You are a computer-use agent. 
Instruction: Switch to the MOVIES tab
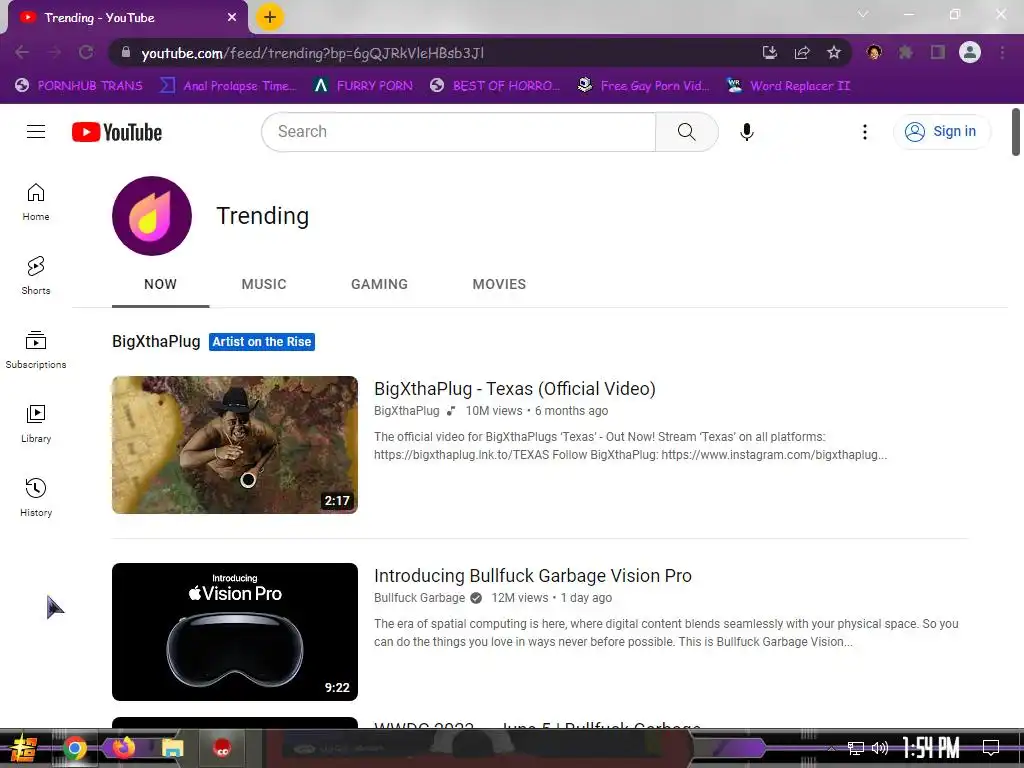click(x=500, y=284)
